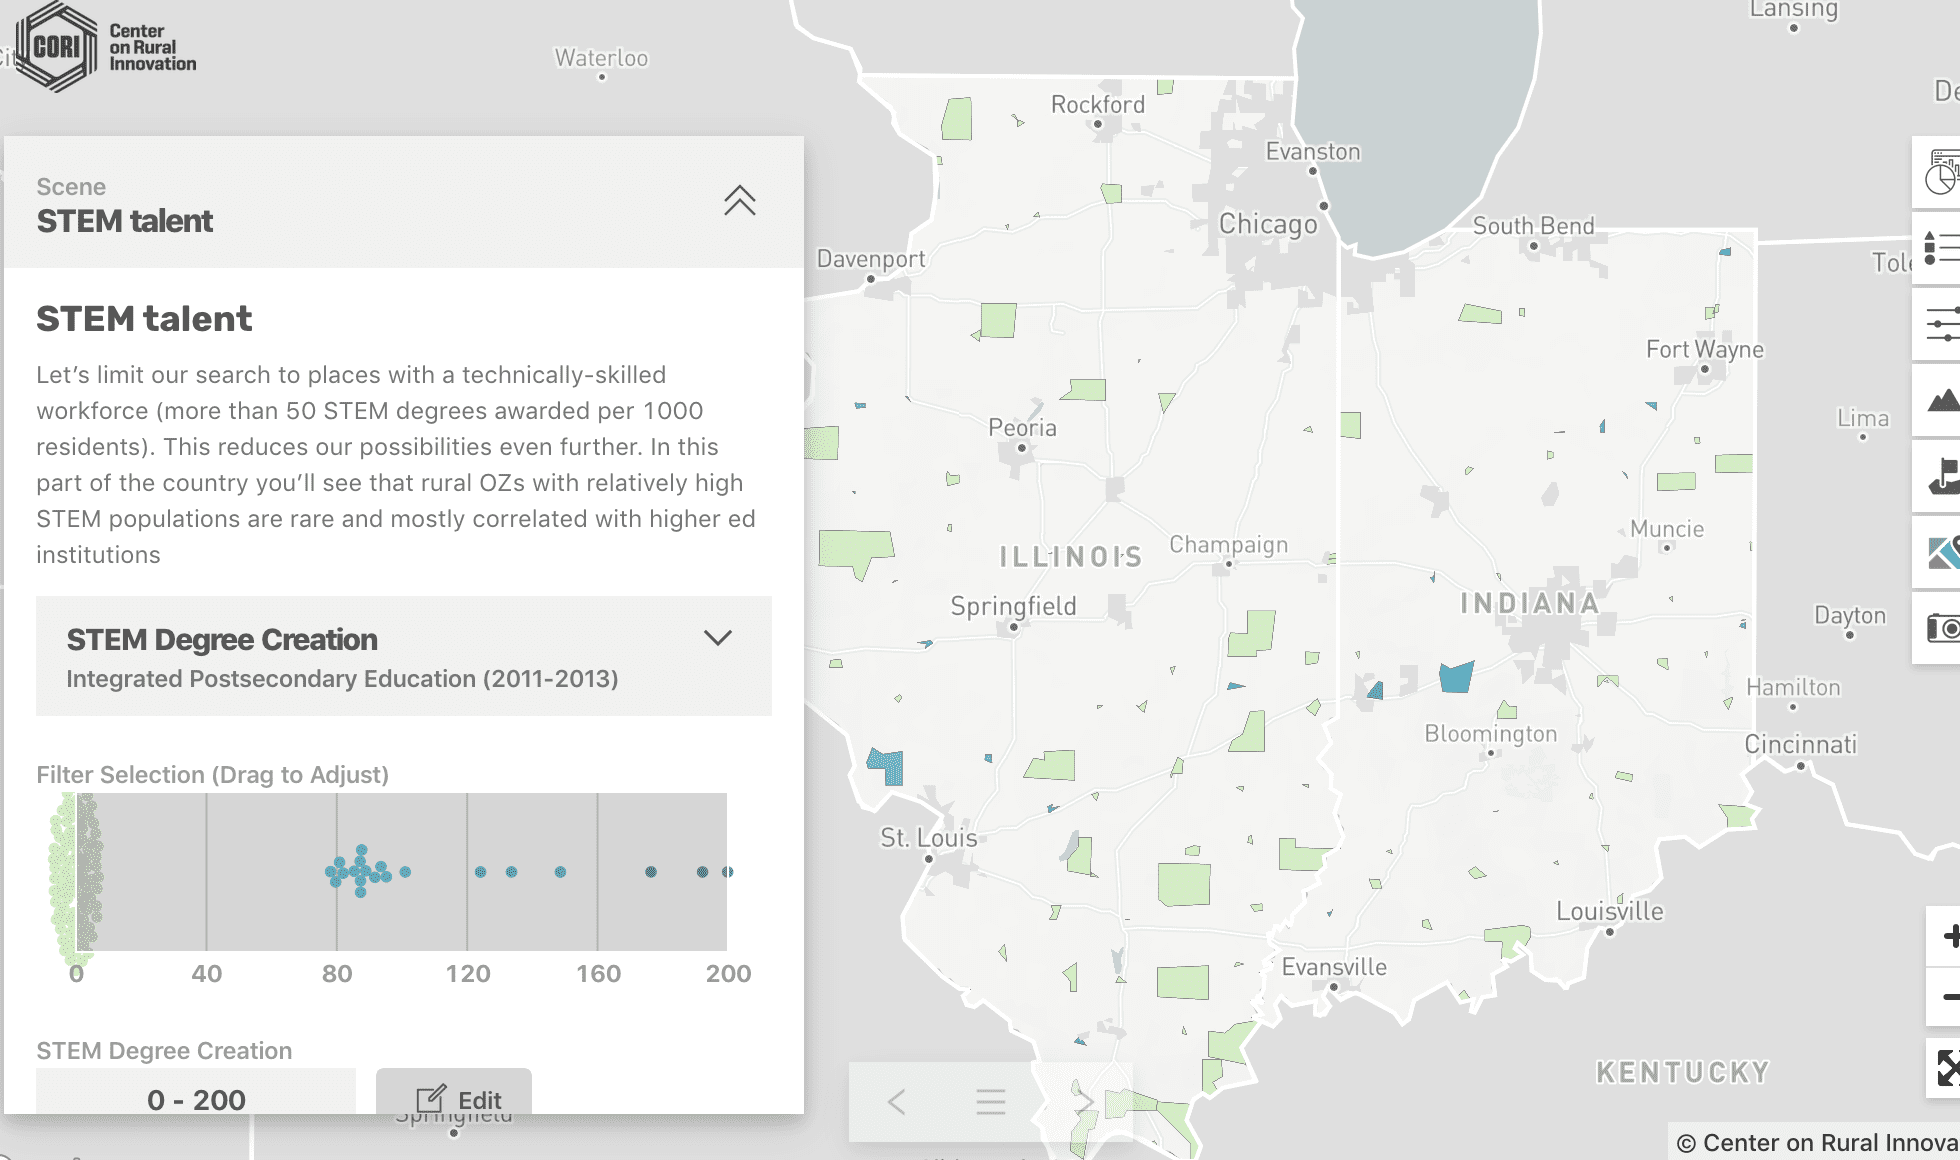
Task: Click the INDIANA state label
Action: (1530, 603)
